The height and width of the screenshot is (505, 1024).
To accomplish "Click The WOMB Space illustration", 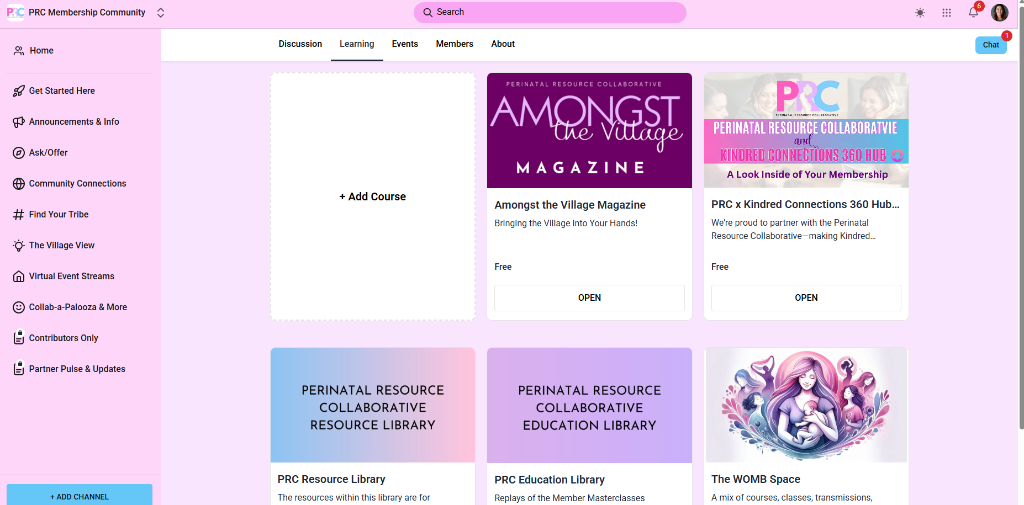I will (806, 406).
